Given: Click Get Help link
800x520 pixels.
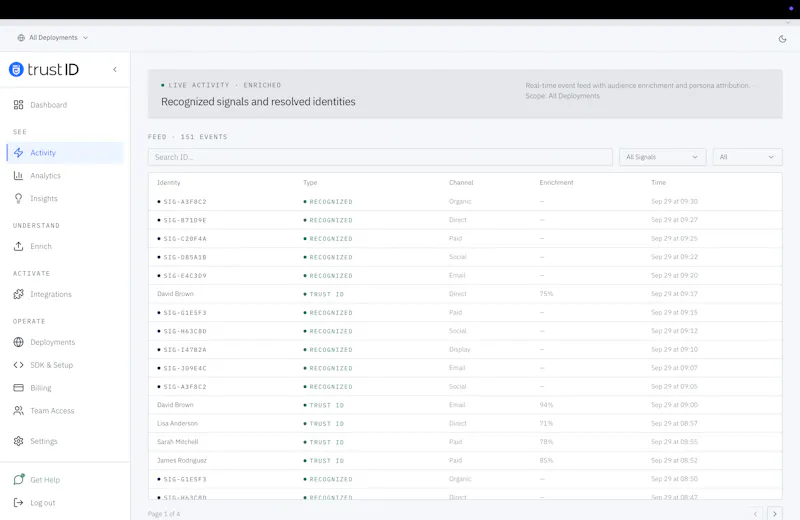Looking at the screenshot, I should [x=45, y=480].
